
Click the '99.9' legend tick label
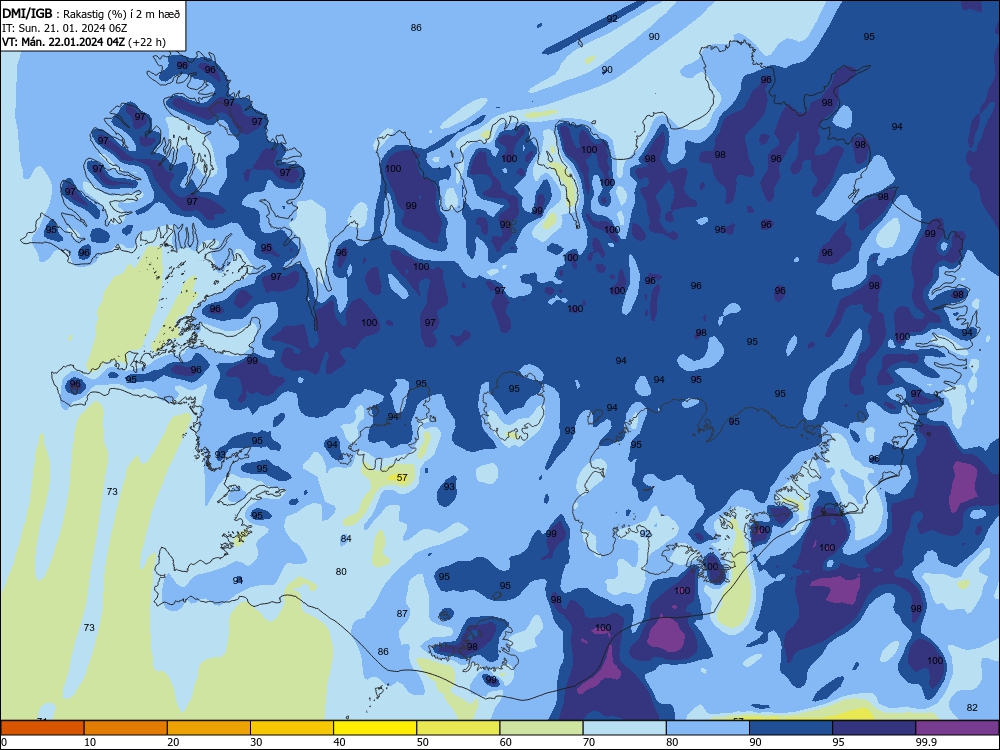[x=925, y=742]
